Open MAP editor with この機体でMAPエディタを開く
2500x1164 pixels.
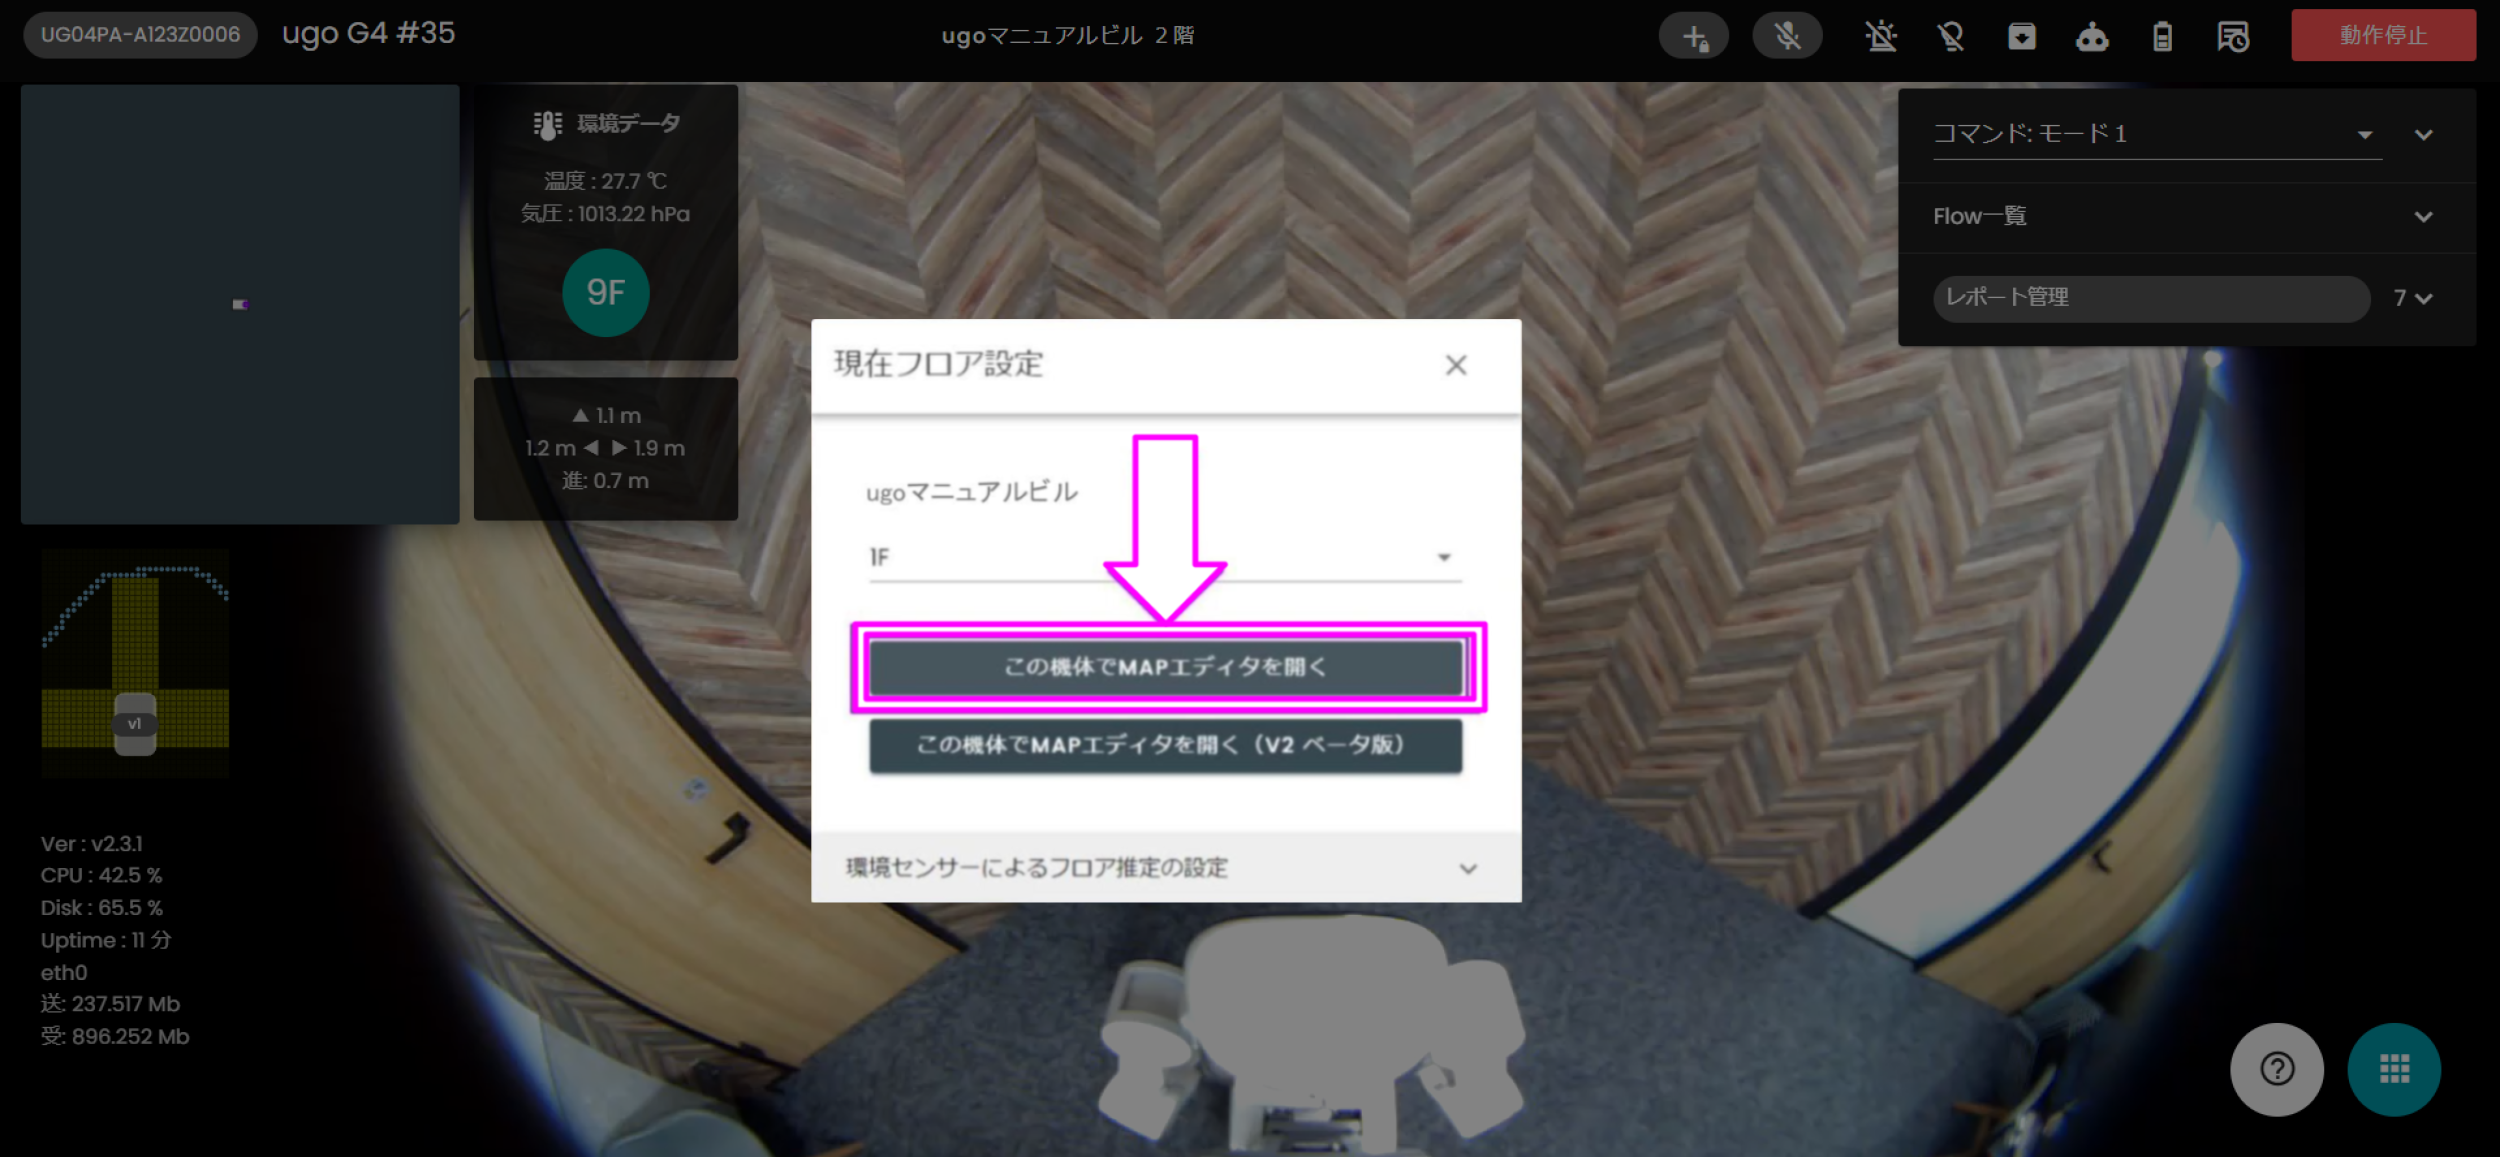pyautogui.click(x=1165, y=667)
